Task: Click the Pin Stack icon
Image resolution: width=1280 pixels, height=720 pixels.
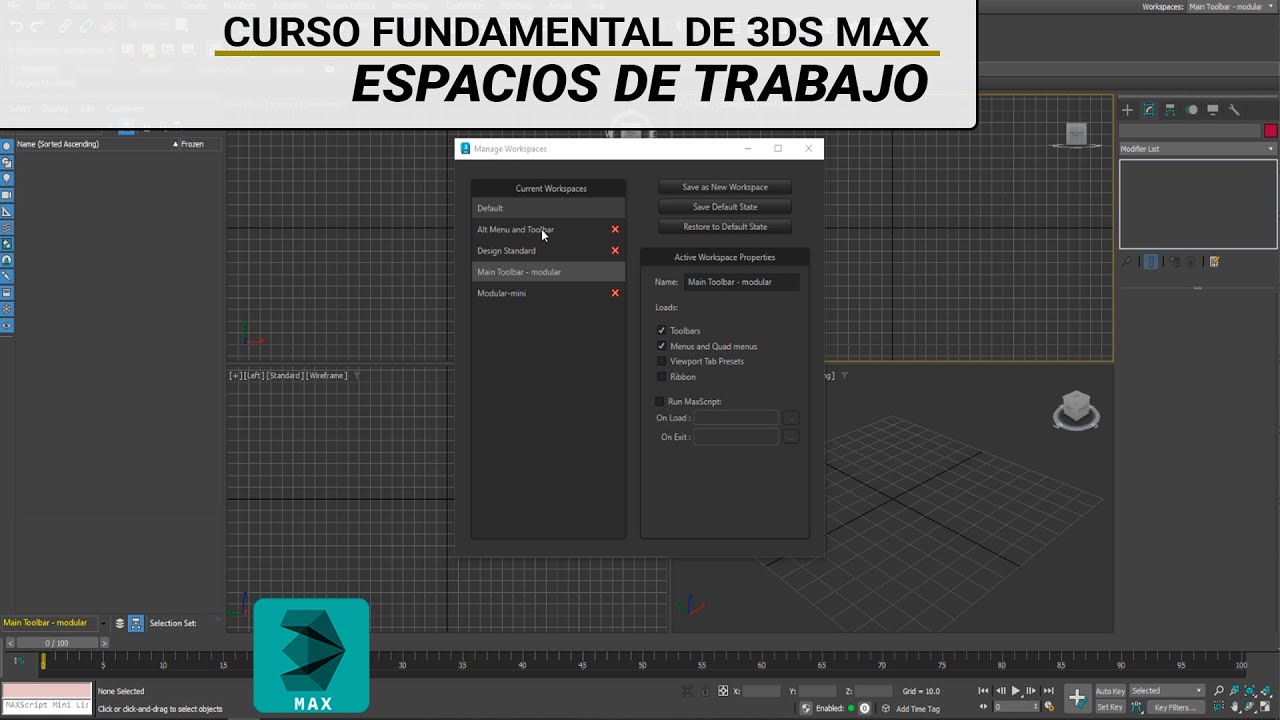Action: tap(1127, 262)
